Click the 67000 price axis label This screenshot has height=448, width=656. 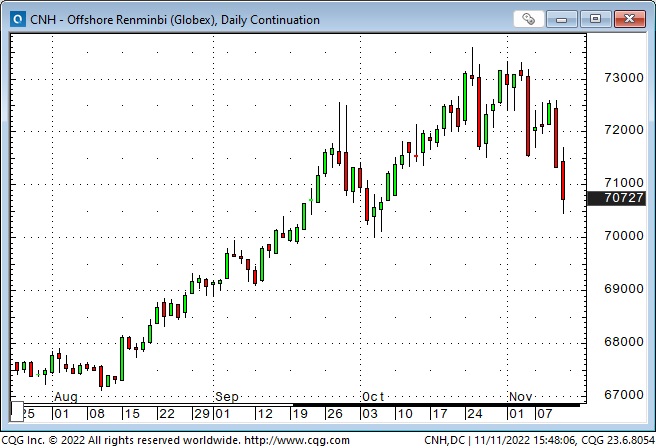tap(624, 394)
